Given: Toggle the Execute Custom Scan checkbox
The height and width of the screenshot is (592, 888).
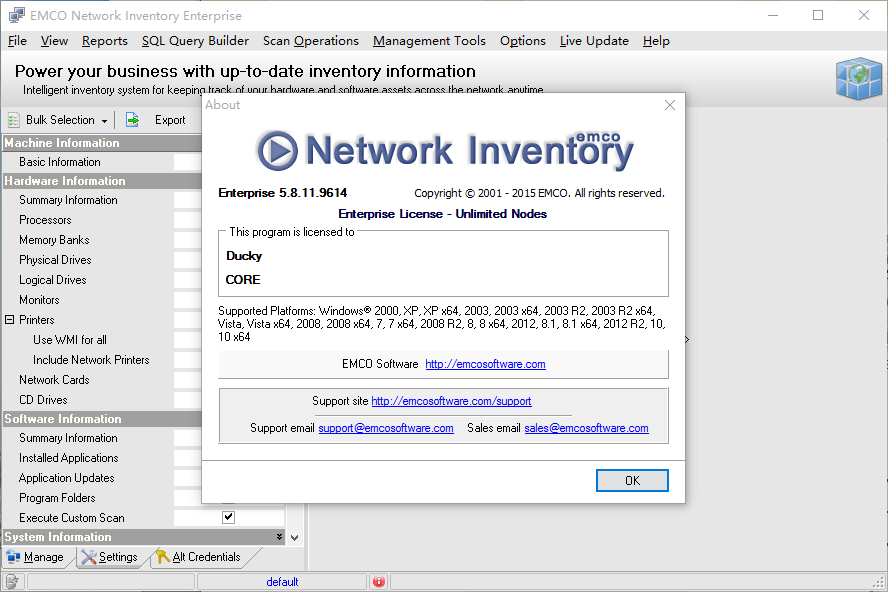Looking at the screenshot, I should click(228, 517).
